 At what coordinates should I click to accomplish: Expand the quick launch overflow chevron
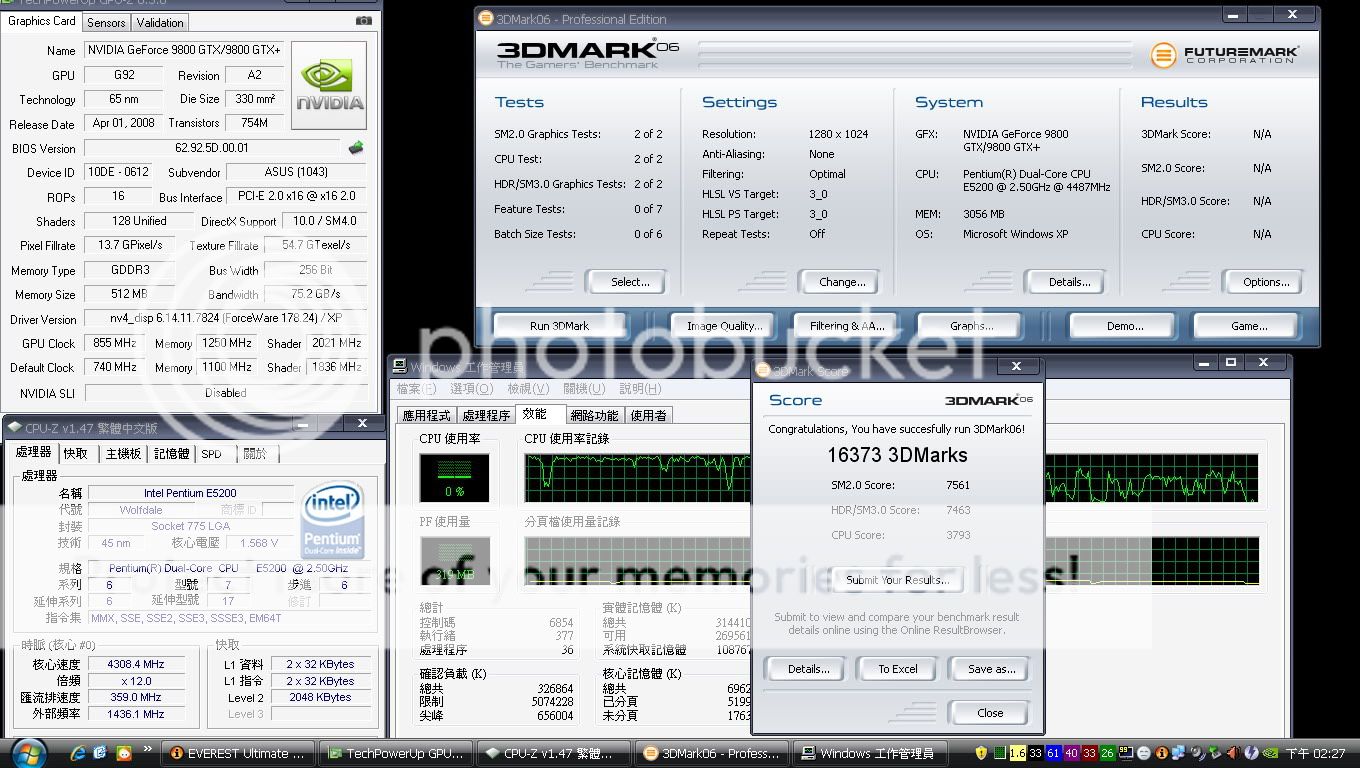pos(149,749)
